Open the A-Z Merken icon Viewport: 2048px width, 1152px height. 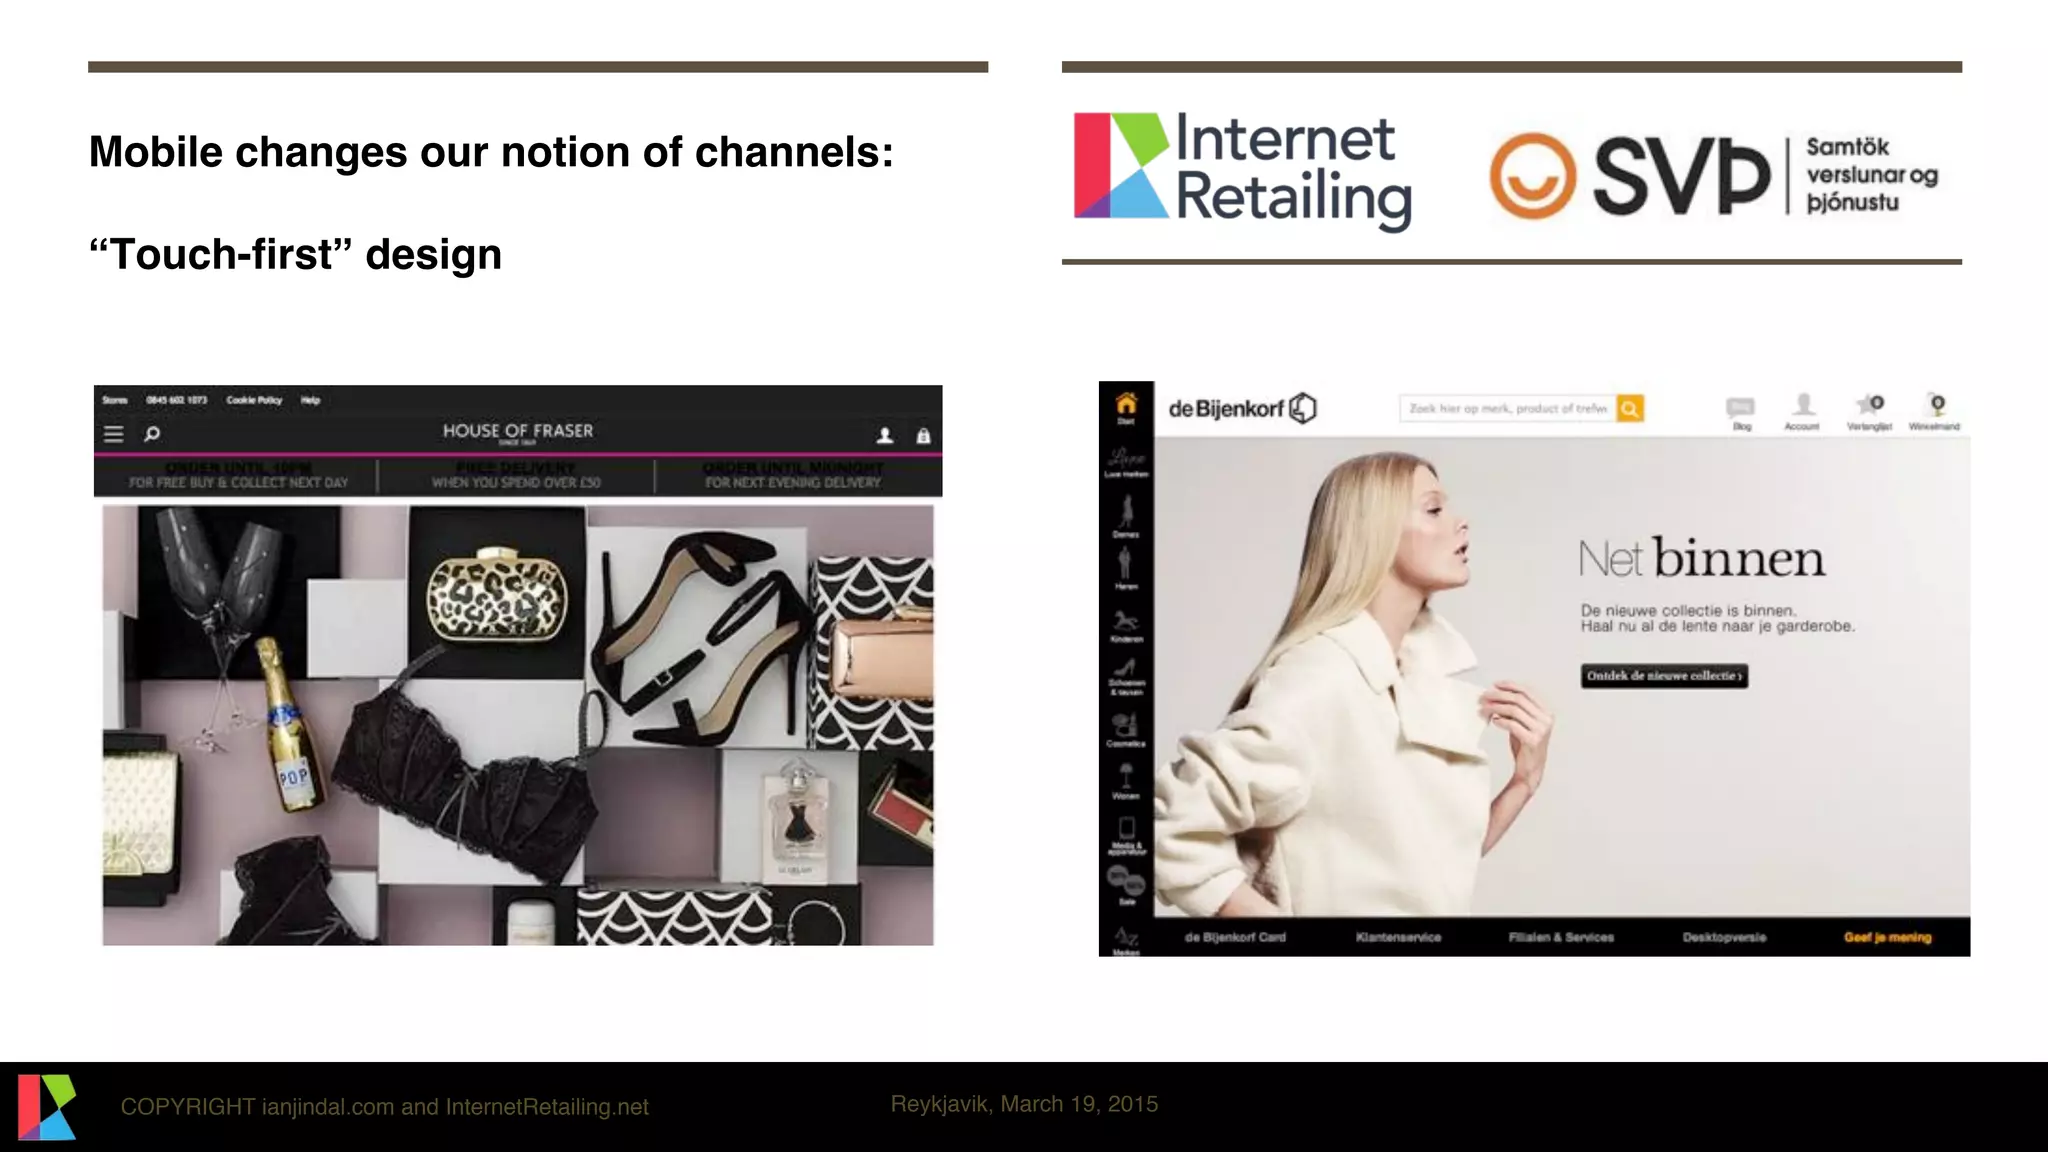(x=1126, y=942)
